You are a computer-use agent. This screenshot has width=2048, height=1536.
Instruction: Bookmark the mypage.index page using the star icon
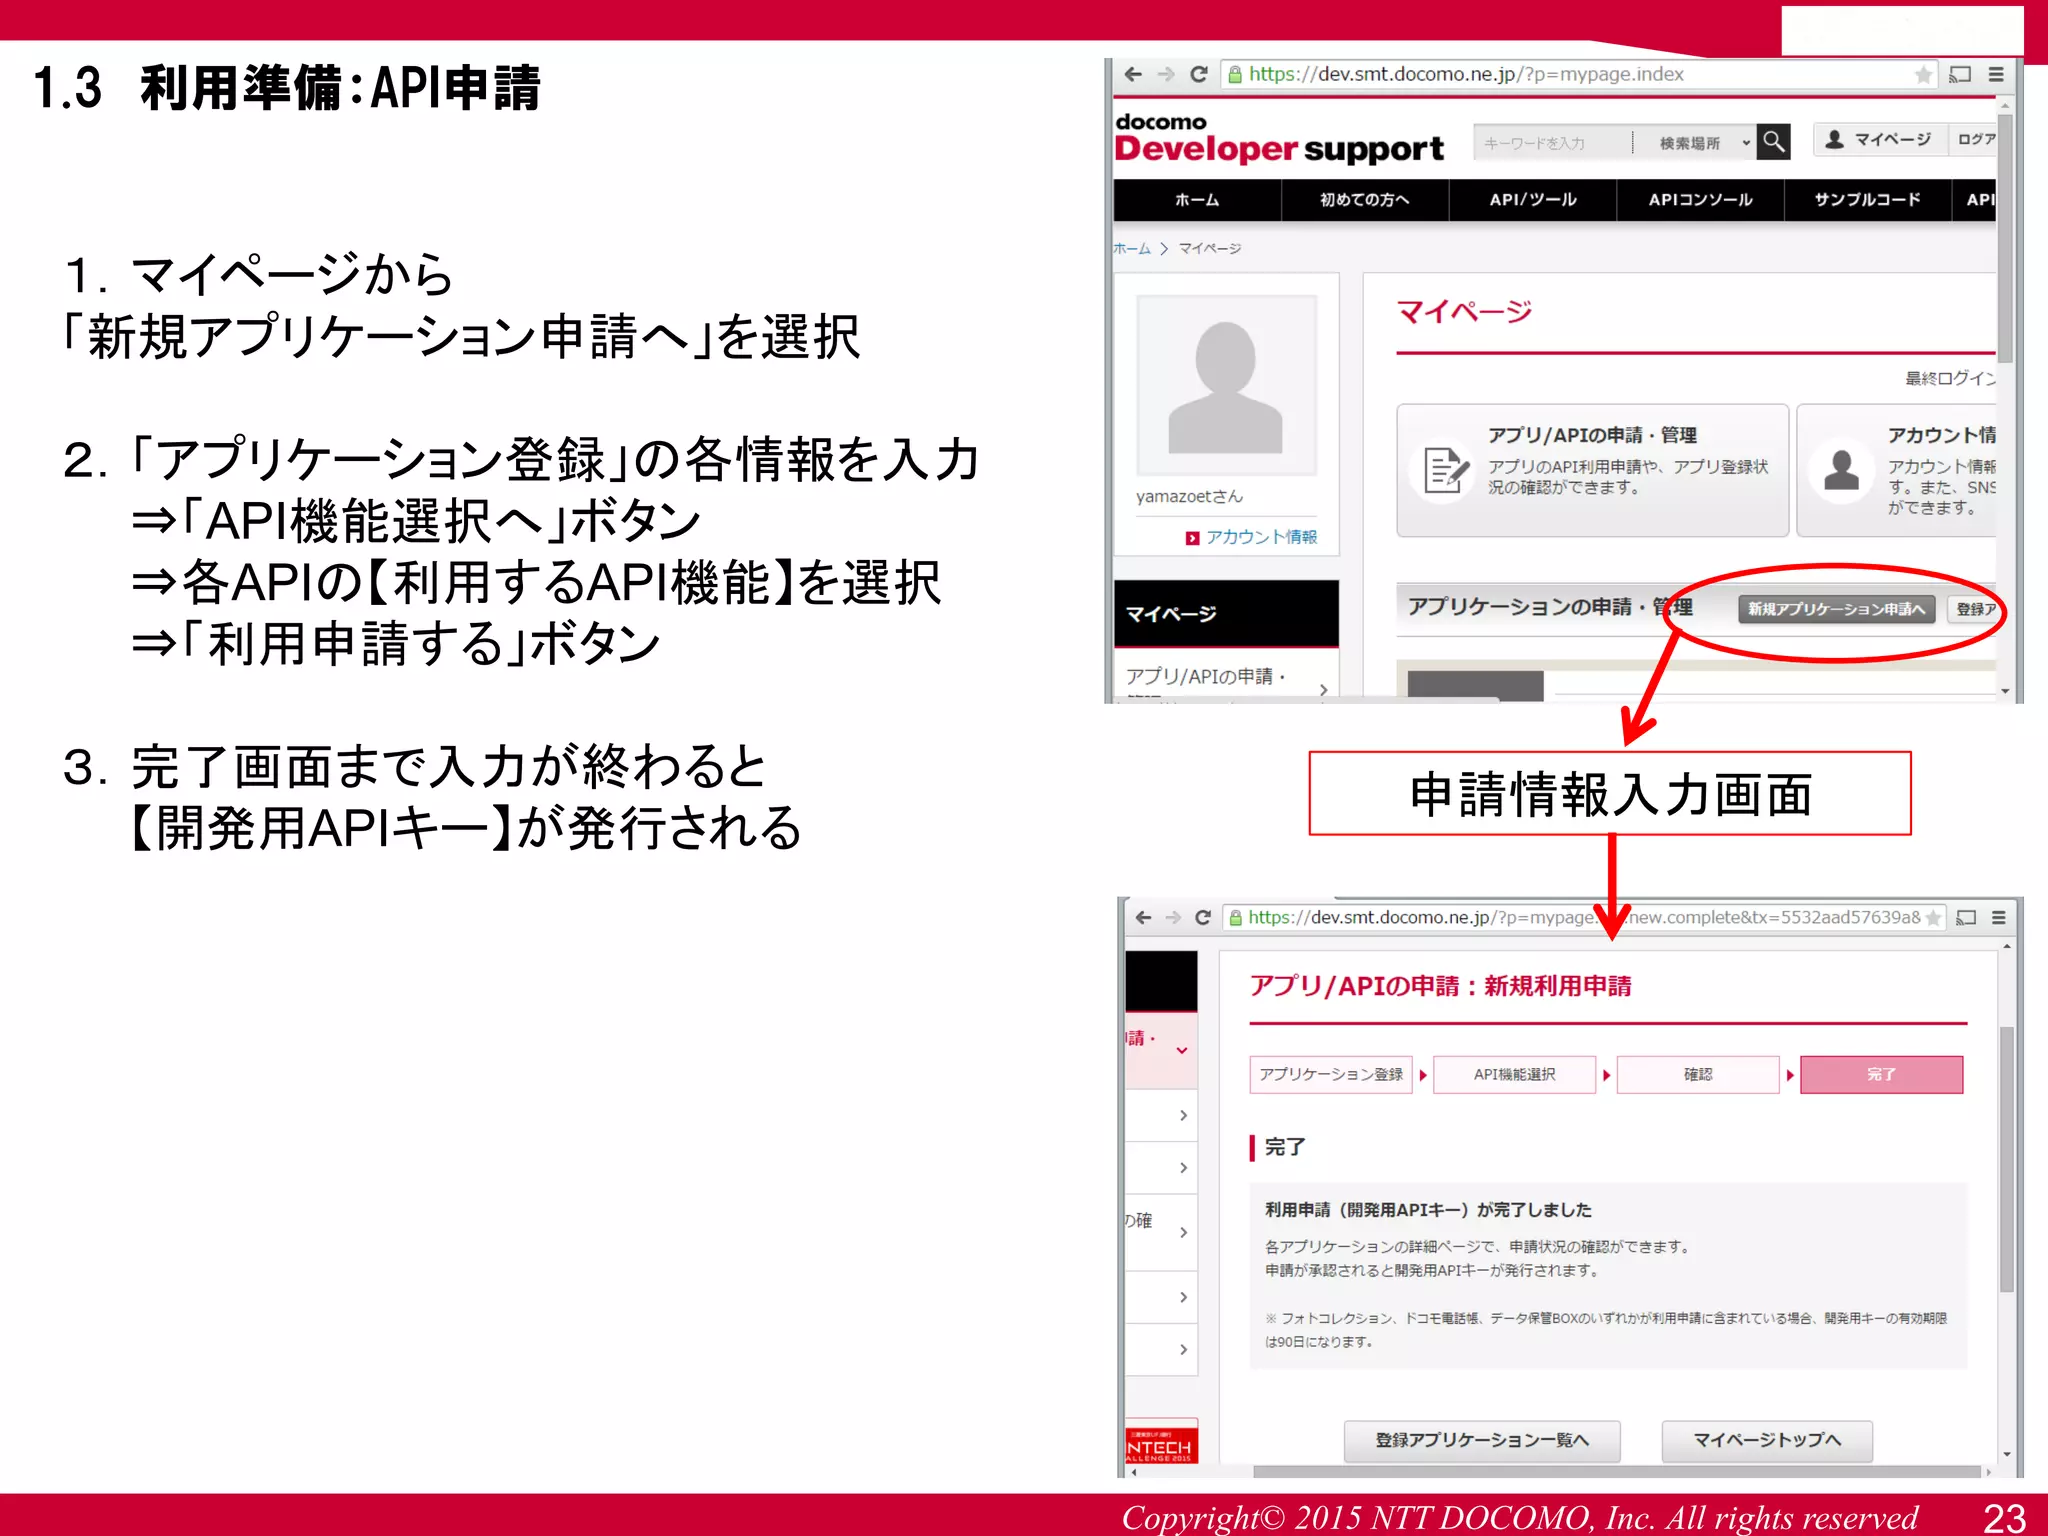click(x=1923, y=75)
